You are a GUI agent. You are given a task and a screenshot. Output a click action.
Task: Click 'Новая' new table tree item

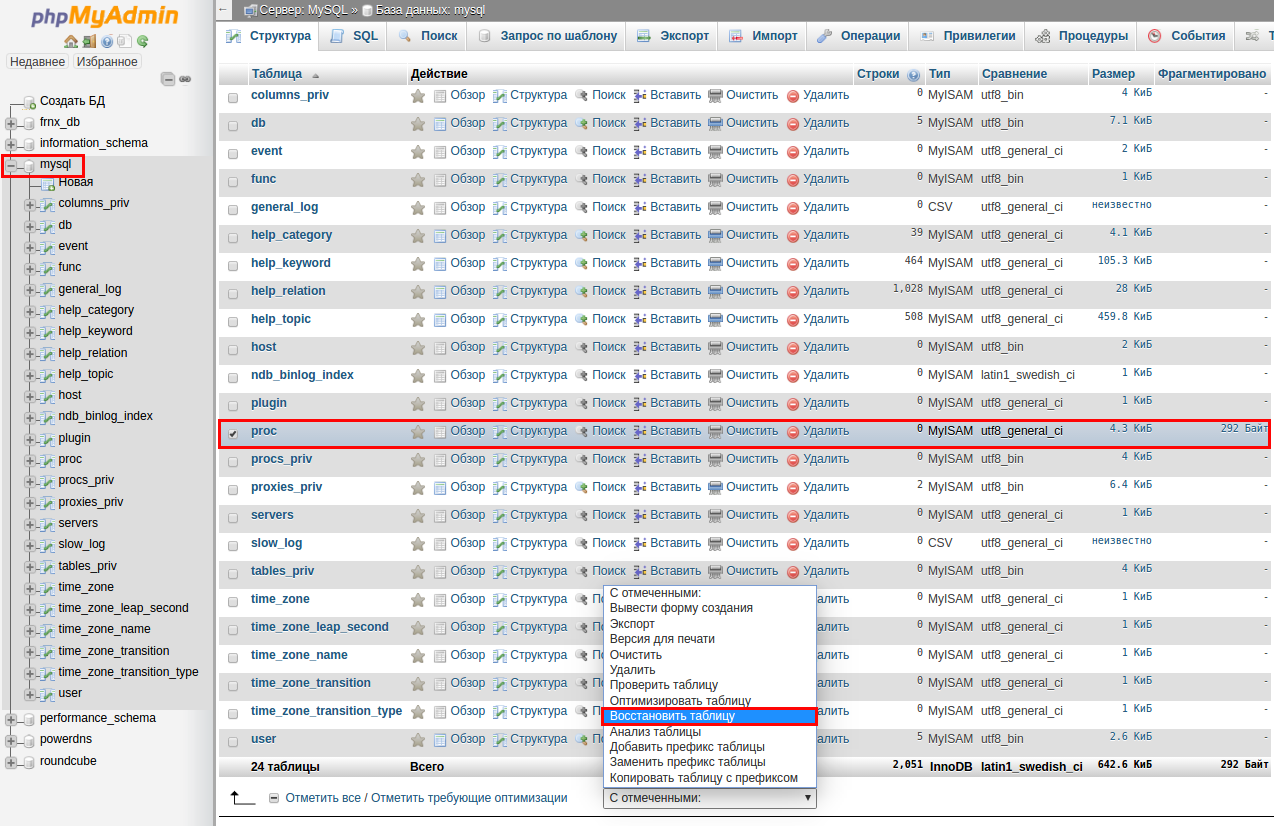tap(76, 182)
